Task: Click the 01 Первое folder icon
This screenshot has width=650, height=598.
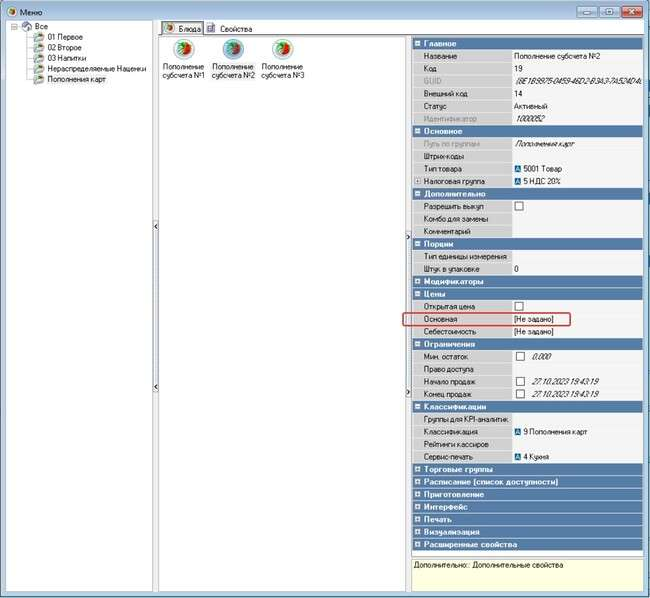Action: click(x=39, y=37)
